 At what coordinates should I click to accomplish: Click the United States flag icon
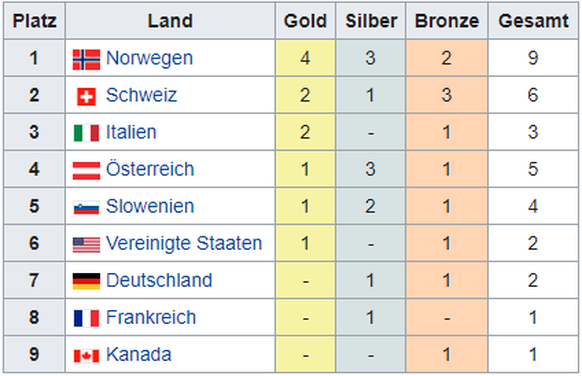[x=86, y=245]
